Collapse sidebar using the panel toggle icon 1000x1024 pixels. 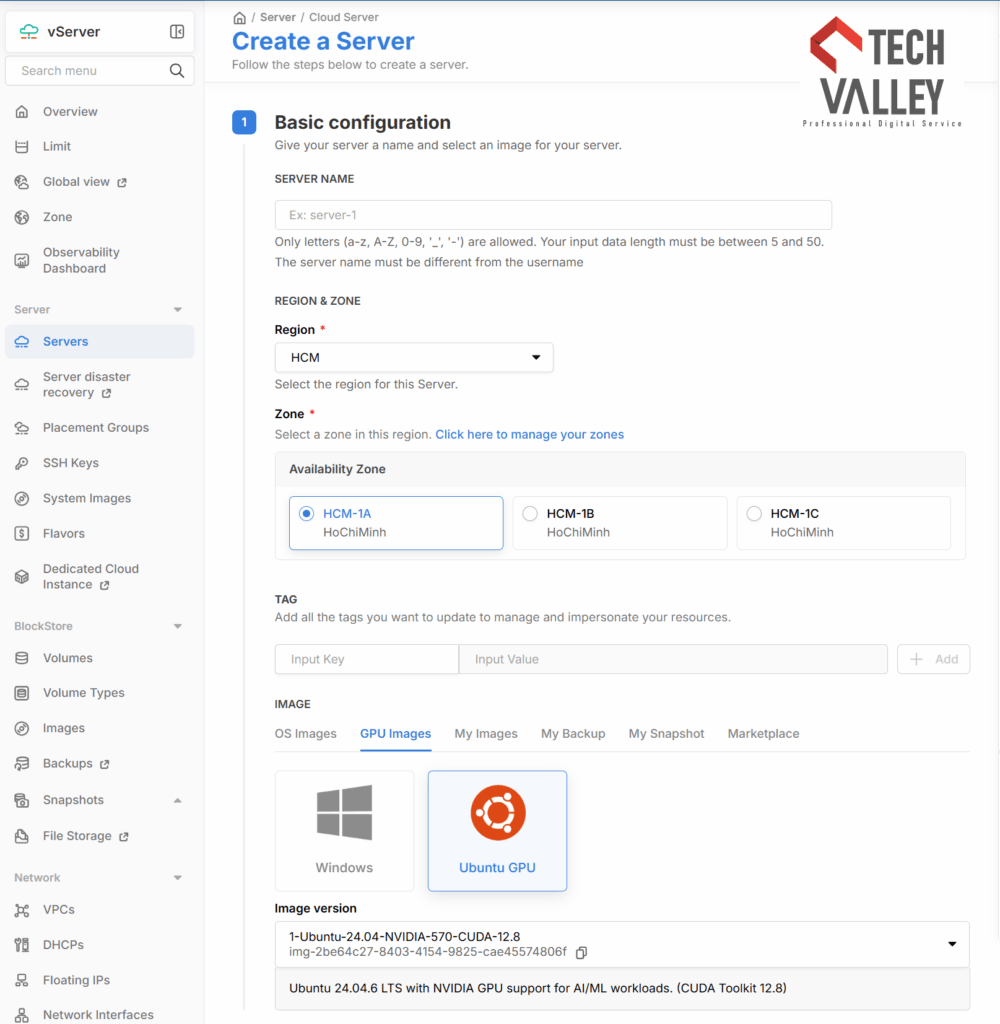point(177,31)
